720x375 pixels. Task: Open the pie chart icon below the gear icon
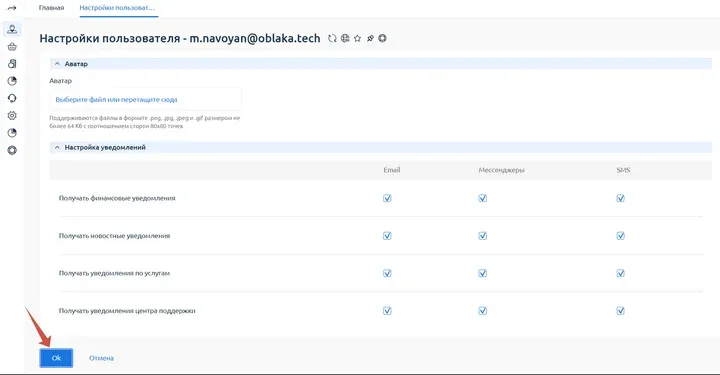(x=12, y=133)
